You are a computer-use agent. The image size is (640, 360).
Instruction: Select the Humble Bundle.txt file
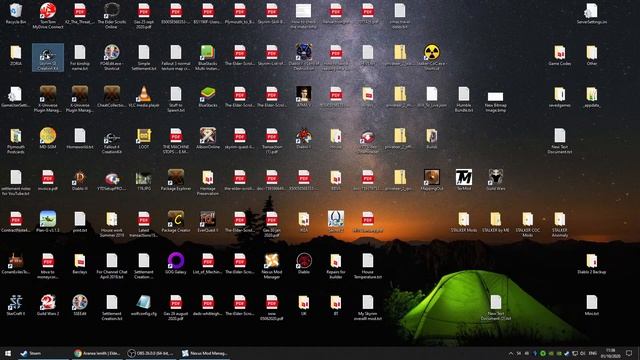[x=464, y=100]
